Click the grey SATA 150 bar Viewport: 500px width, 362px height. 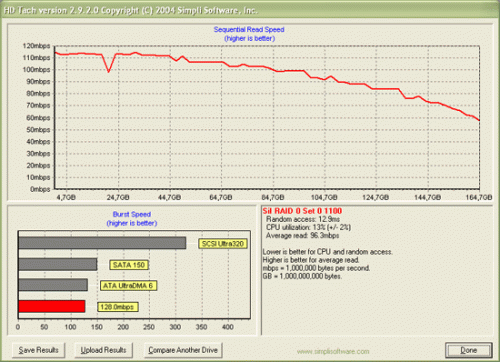(x=58, y=264)
